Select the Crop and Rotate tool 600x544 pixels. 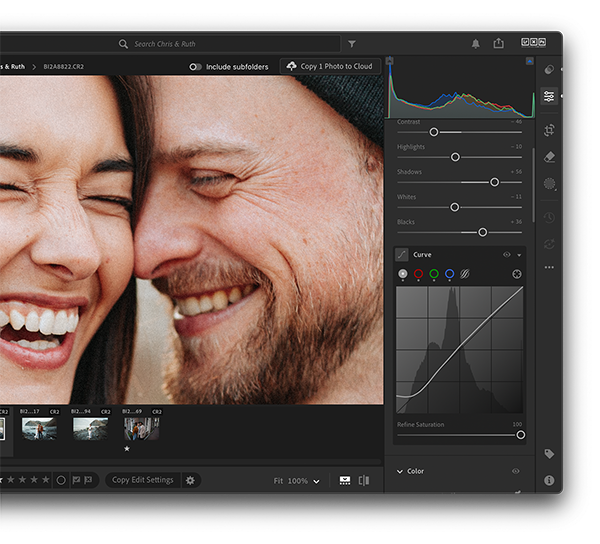(549, 130)
